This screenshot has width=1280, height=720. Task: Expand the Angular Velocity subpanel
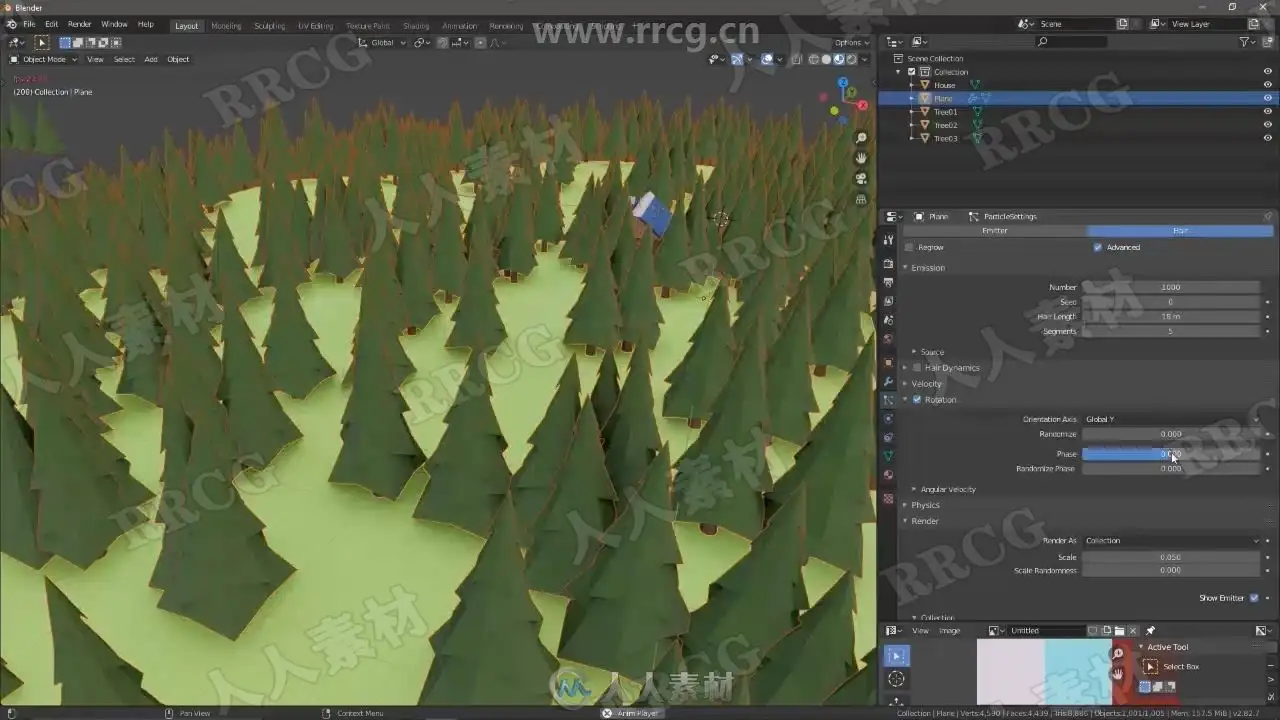tap(947, 489)
